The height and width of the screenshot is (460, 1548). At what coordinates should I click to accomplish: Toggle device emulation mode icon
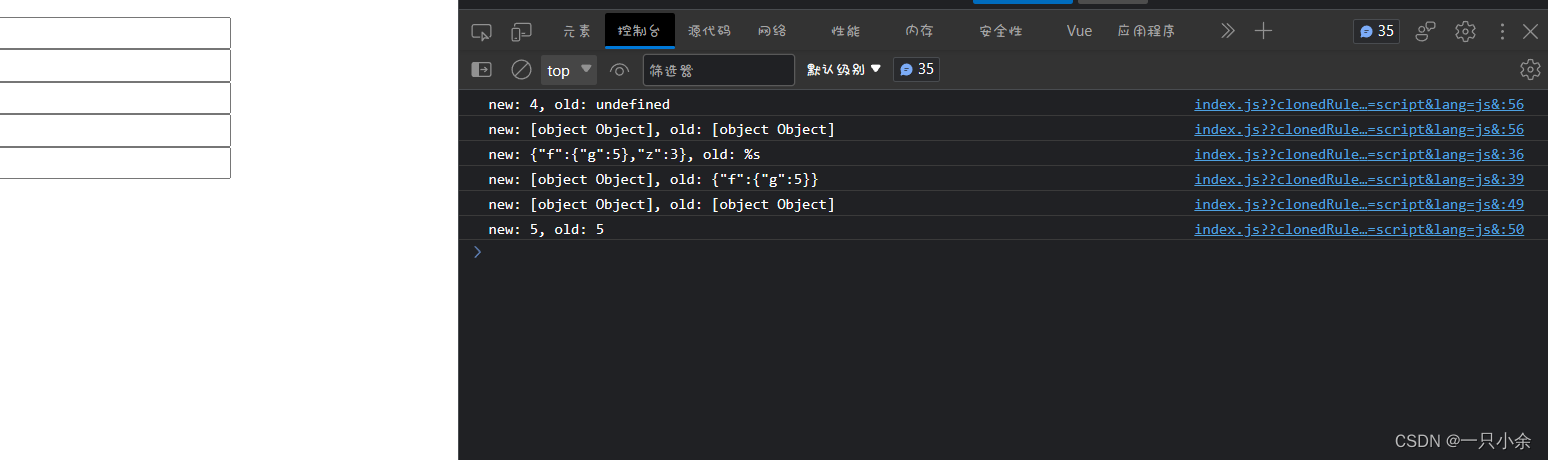(521, 32)
